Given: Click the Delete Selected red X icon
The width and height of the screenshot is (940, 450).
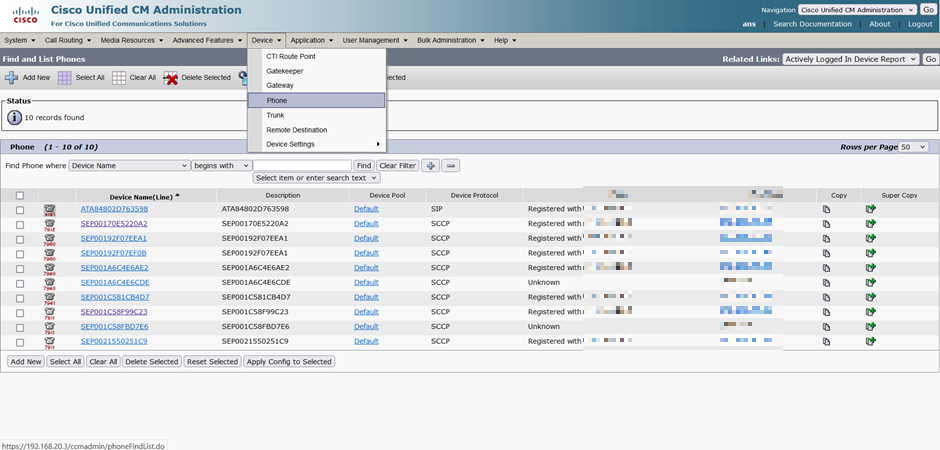Looking at the screenshot, I should [171, 78].
